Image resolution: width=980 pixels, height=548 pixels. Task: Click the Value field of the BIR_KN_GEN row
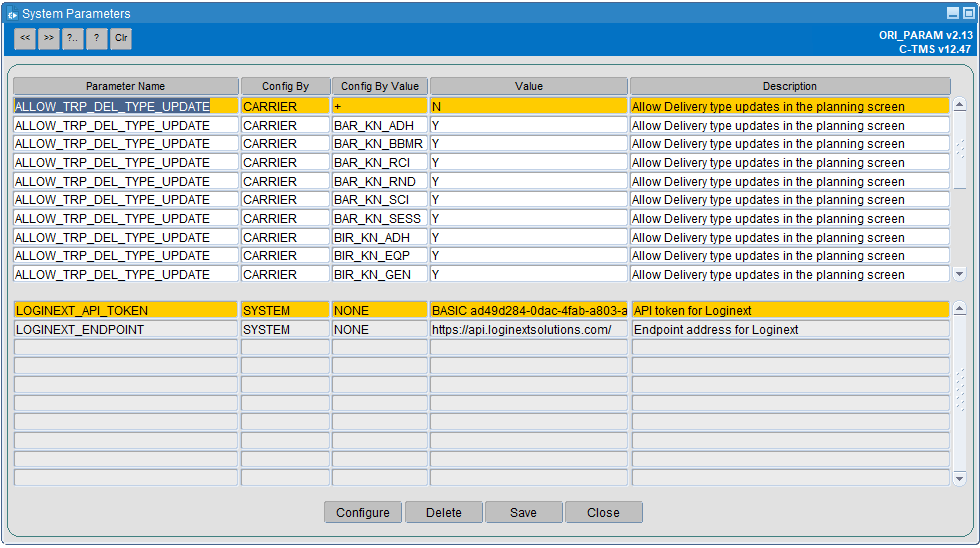(529, 274)
